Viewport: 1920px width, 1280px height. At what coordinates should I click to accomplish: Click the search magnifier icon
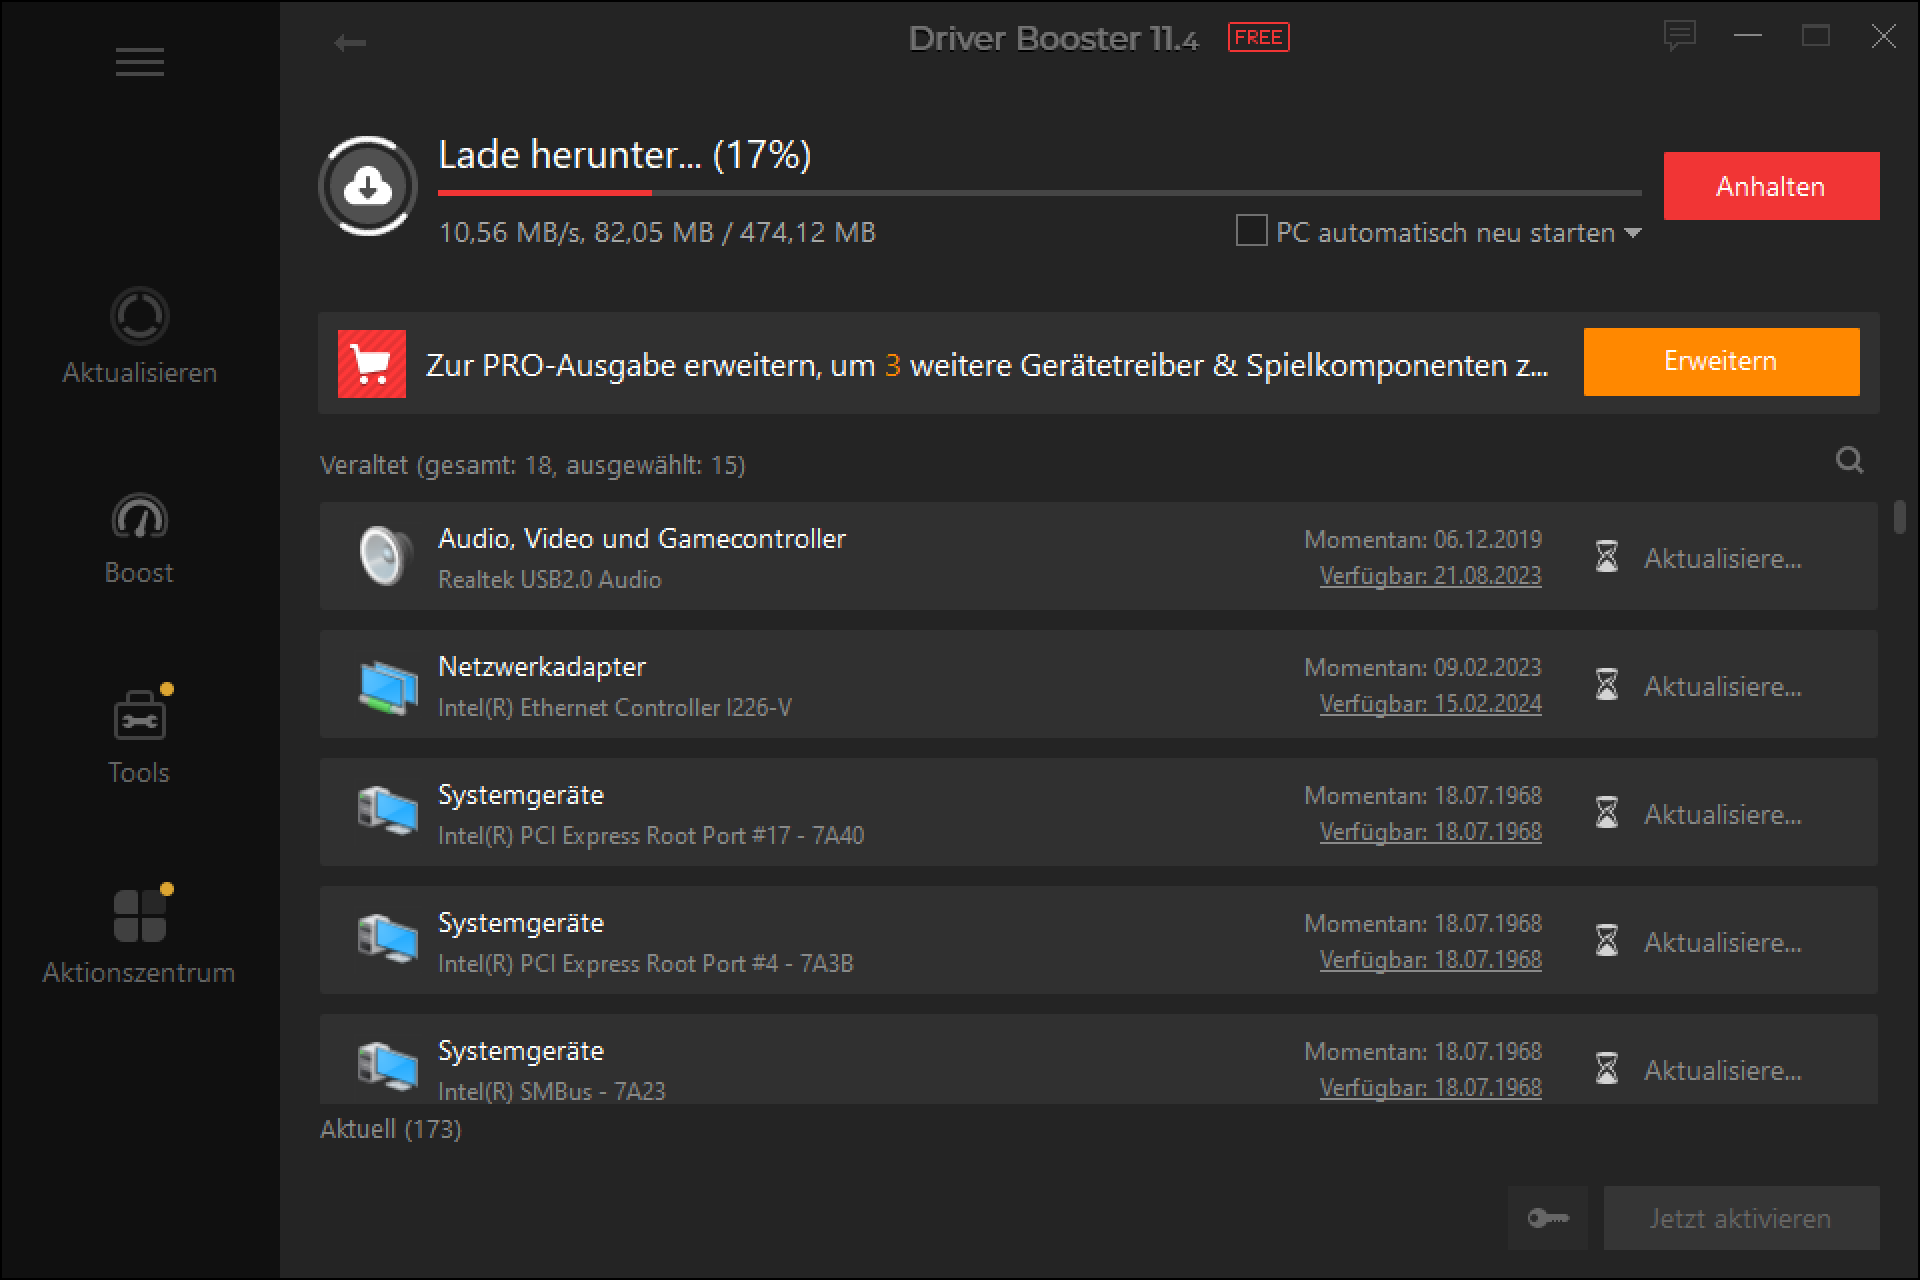[x=1849, y=460]
